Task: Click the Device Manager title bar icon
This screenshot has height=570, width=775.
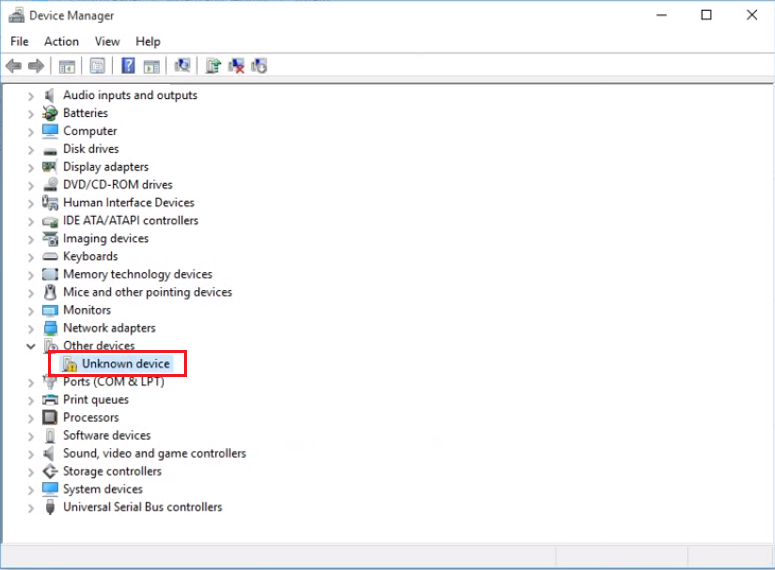Action: [16, 15]
